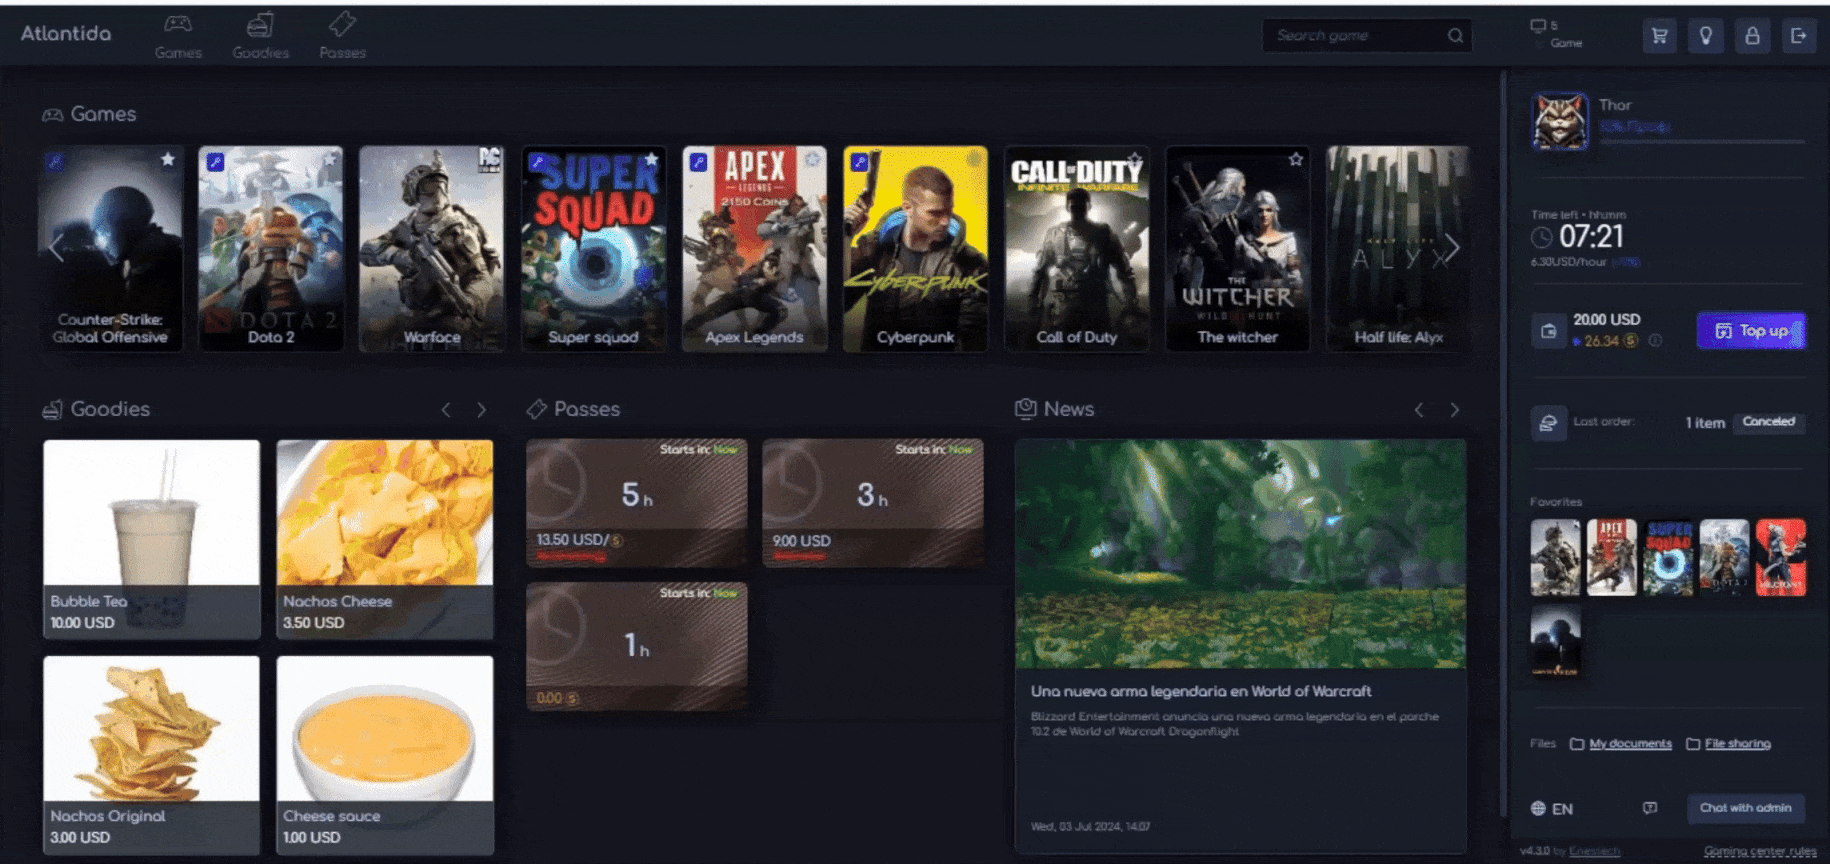Select Nachos Cheese goodie card
The image size is (1830, 864).
(385, 539)
